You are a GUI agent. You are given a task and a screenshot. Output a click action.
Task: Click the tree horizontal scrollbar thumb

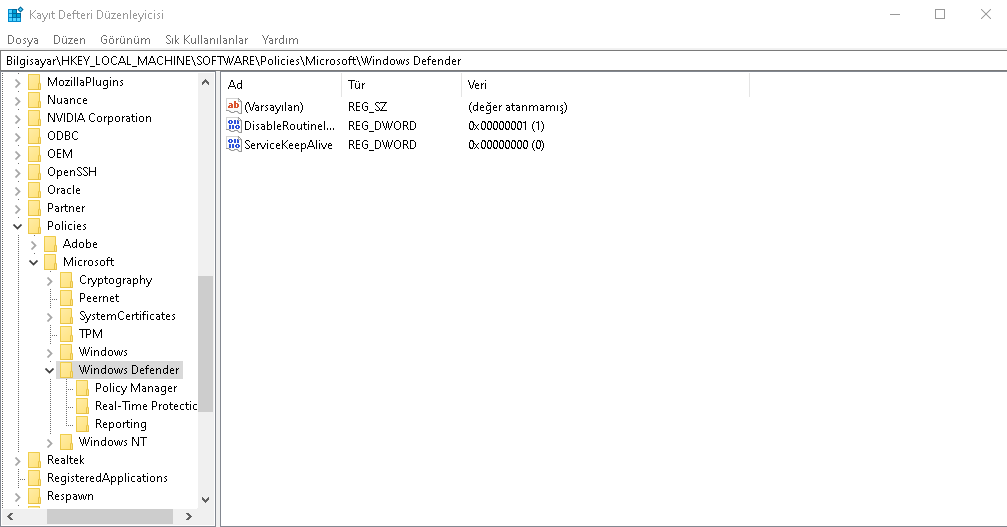(109, 516)
